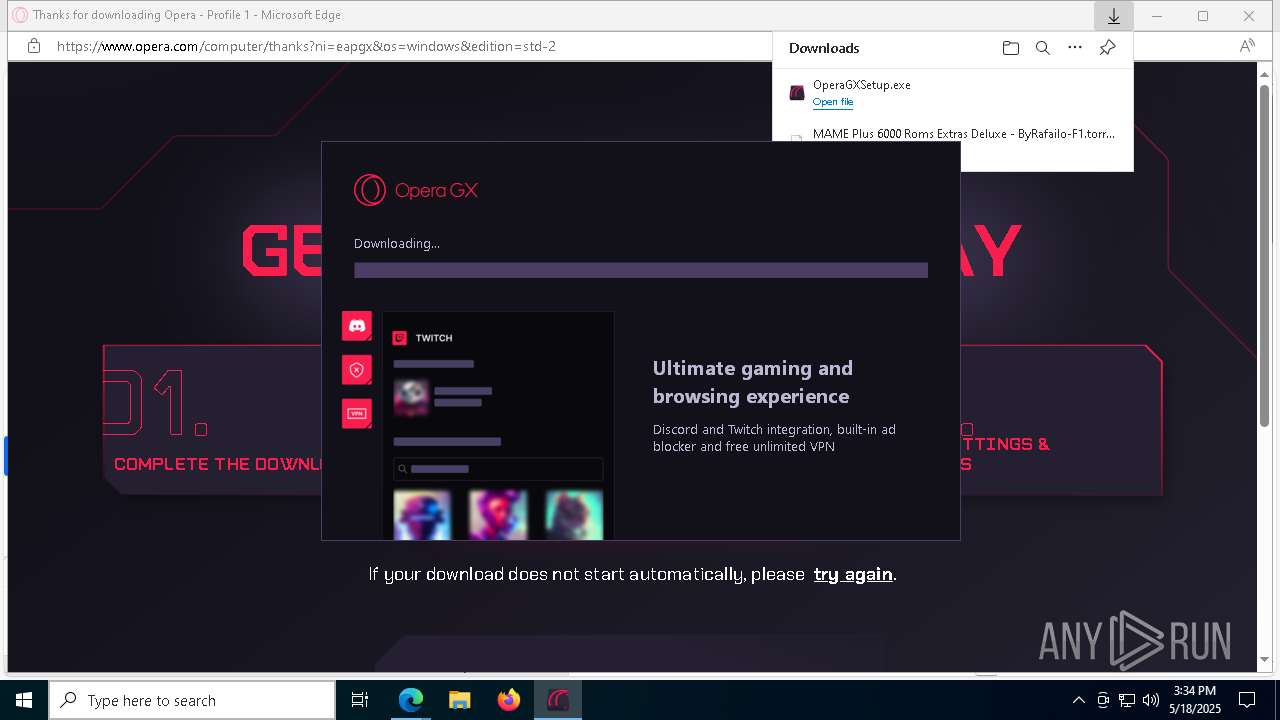The image size is (1280, 720).
Task: Click 'COMPLETE THE DOWNLOAD' step text
Action: 217,464
